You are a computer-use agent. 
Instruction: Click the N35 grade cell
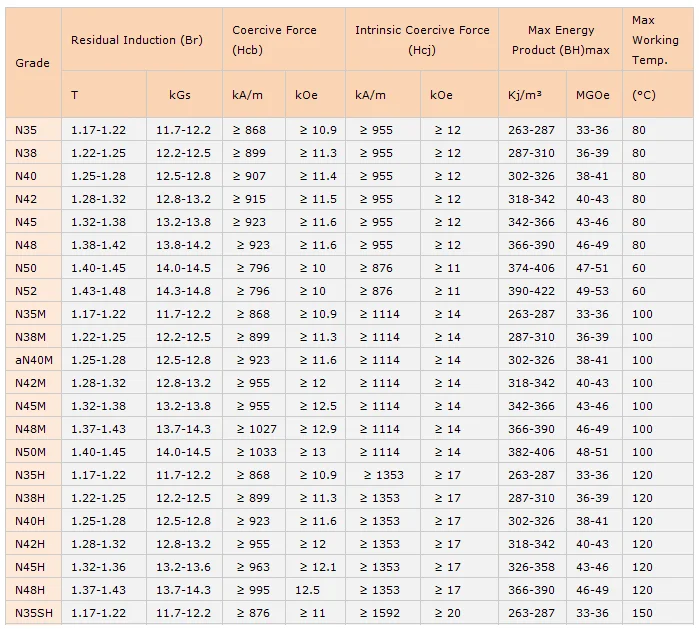coord(26,130)
